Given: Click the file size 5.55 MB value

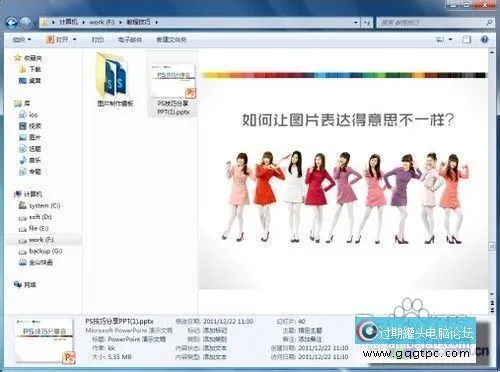Looking at the screenshot, I should 120,357.
